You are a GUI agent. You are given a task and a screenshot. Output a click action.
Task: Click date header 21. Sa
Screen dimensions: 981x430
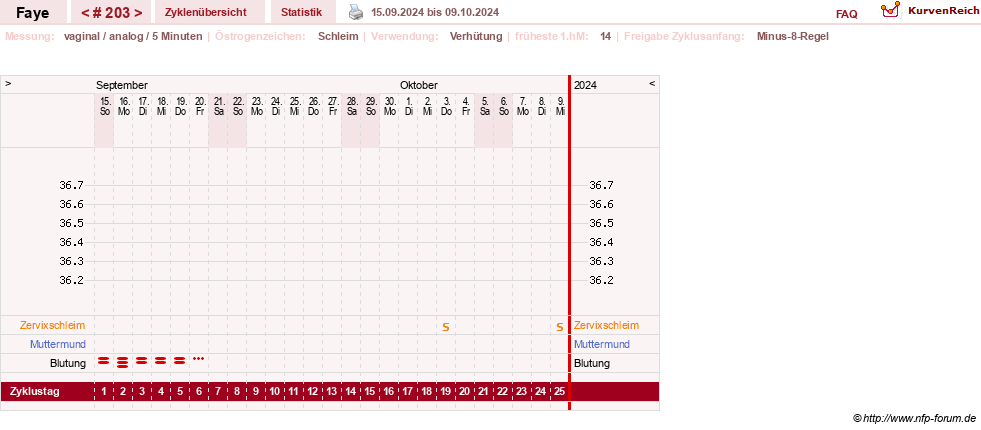(218, 106)
